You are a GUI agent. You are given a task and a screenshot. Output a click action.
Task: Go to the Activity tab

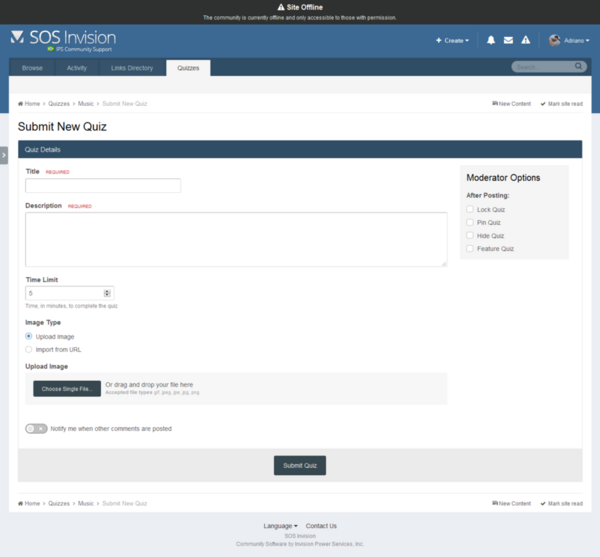[77, 68]
